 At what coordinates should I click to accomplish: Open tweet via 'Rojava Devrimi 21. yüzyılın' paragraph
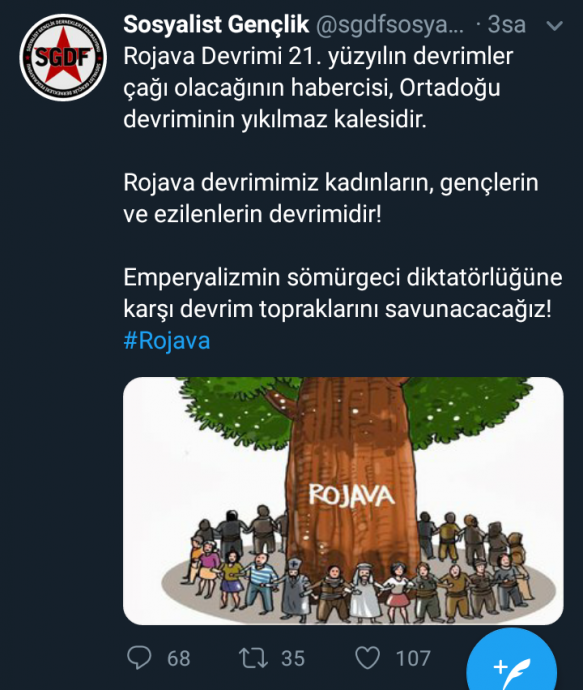pyautogui.click(x=318, y=88)
